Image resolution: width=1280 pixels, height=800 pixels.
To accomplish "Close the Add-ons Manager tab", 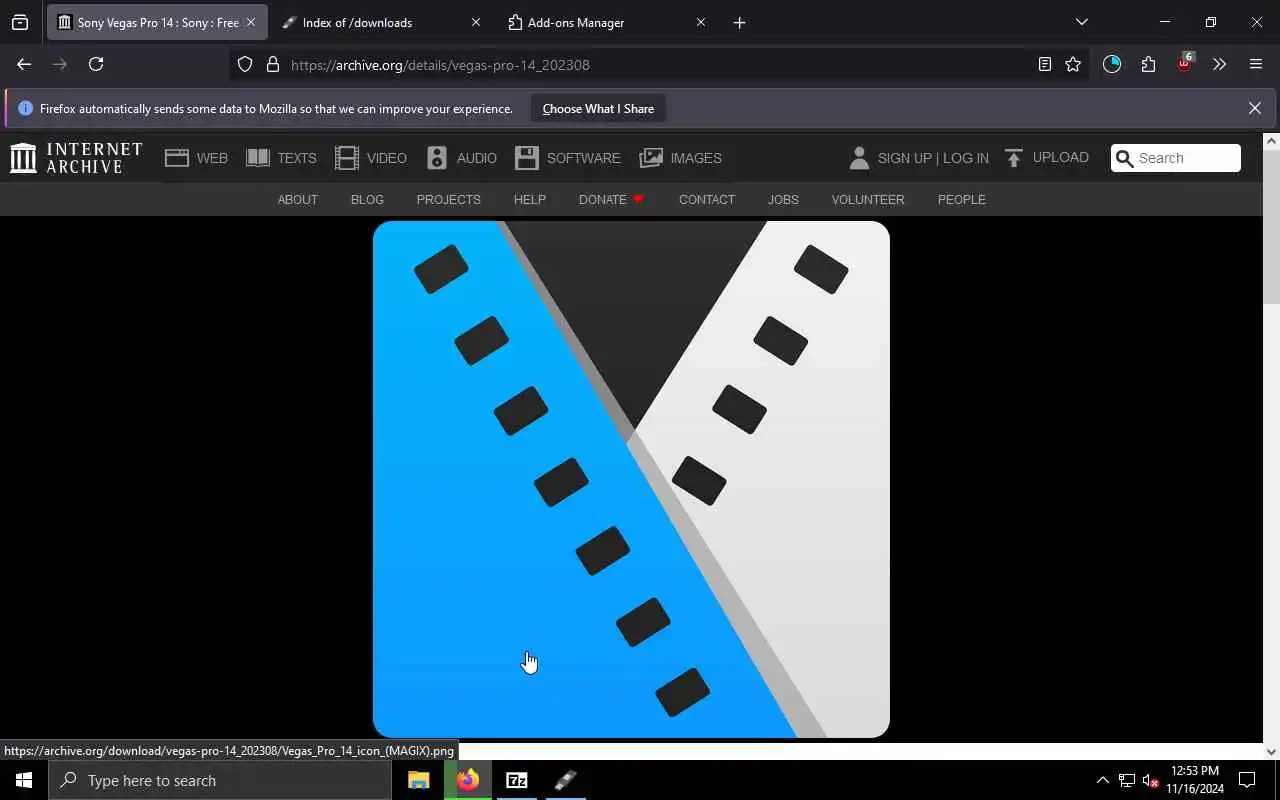I will point(701,22).
